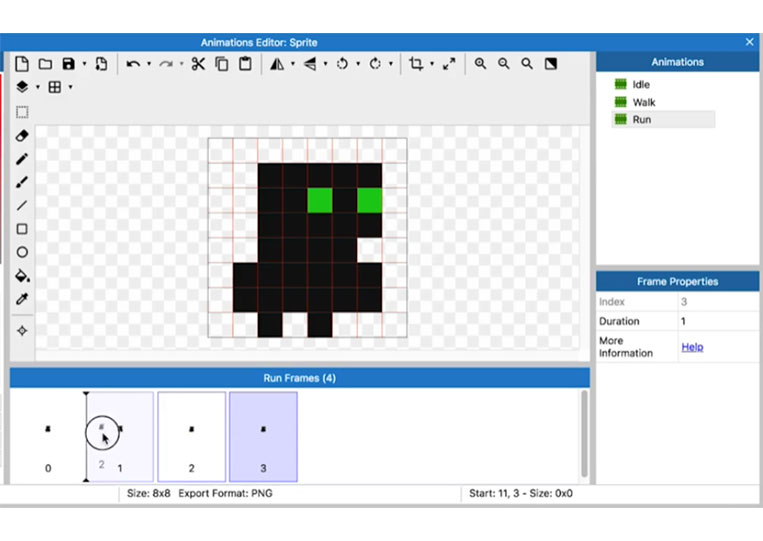Click the Frame Properties panel header

pos(677,282)
